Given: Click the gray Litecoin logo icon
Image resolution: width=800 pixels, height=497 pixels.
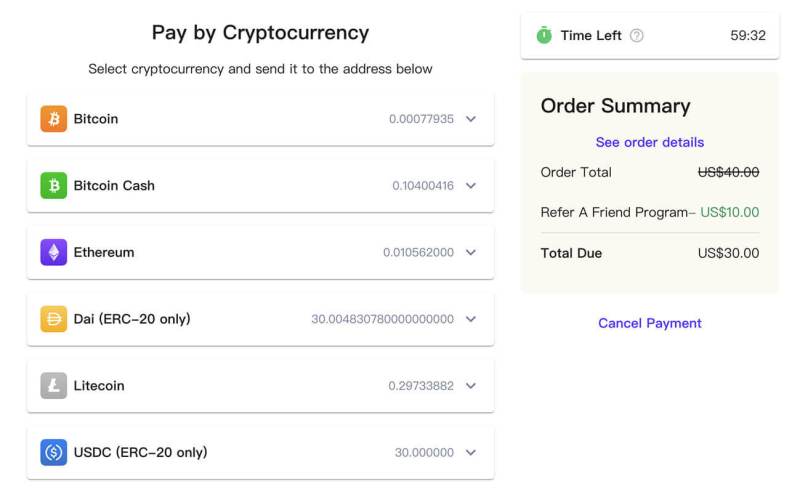Looking at the screenshot, I should (x=54, y=386).
